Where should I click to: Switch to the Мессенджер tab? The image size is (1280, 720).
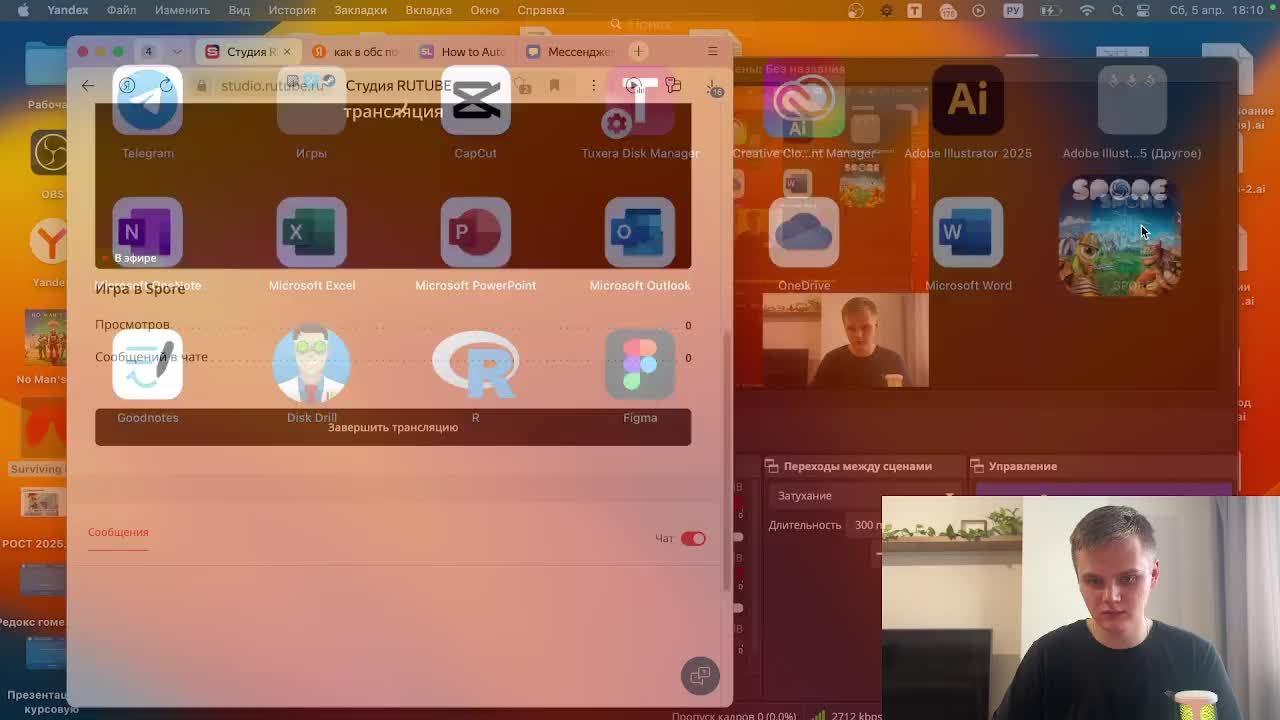572,51
